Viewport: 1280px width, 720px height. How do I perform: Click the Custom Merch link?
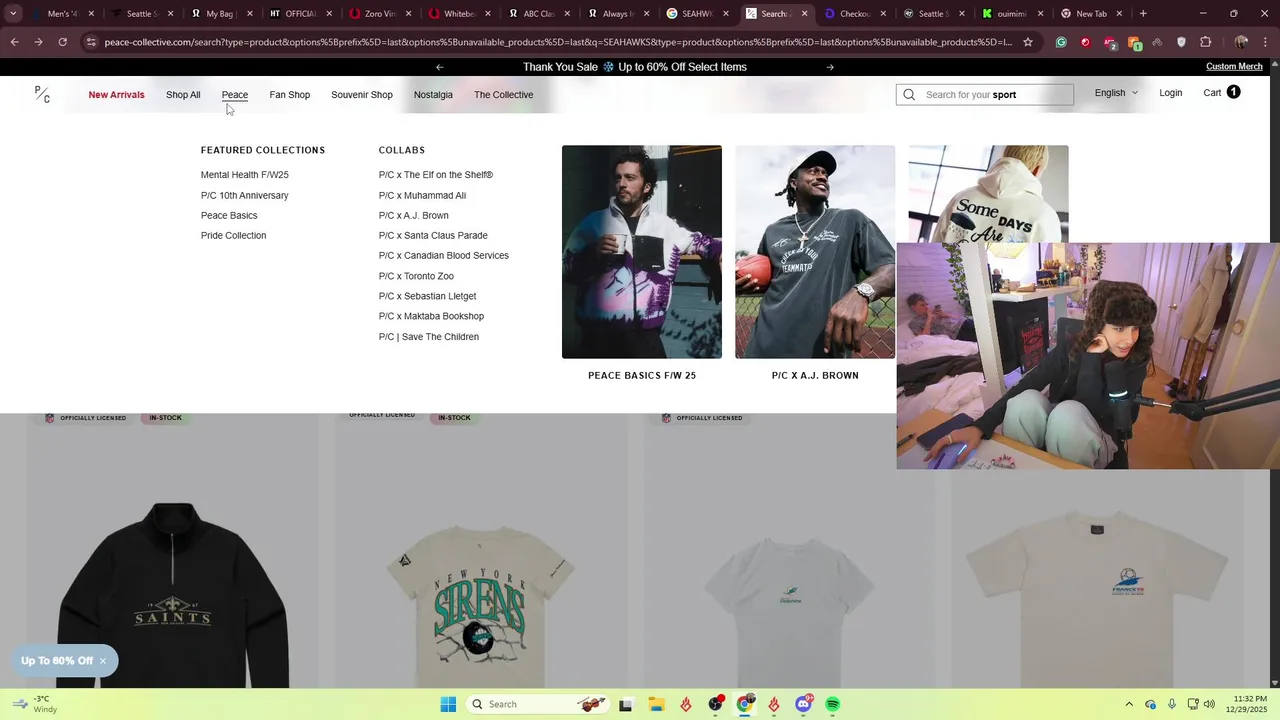1234,67
